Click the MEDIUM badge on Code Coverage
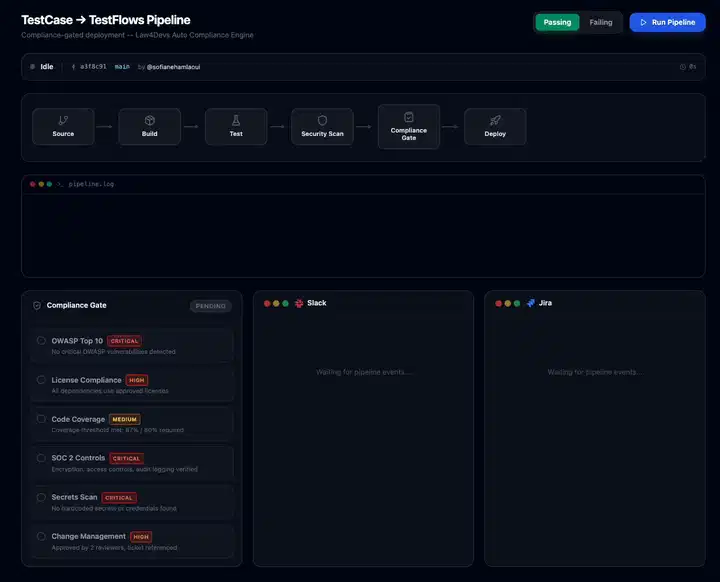This screenshot has height=582, width=720. pyautogui.click(x=125, y=419)
